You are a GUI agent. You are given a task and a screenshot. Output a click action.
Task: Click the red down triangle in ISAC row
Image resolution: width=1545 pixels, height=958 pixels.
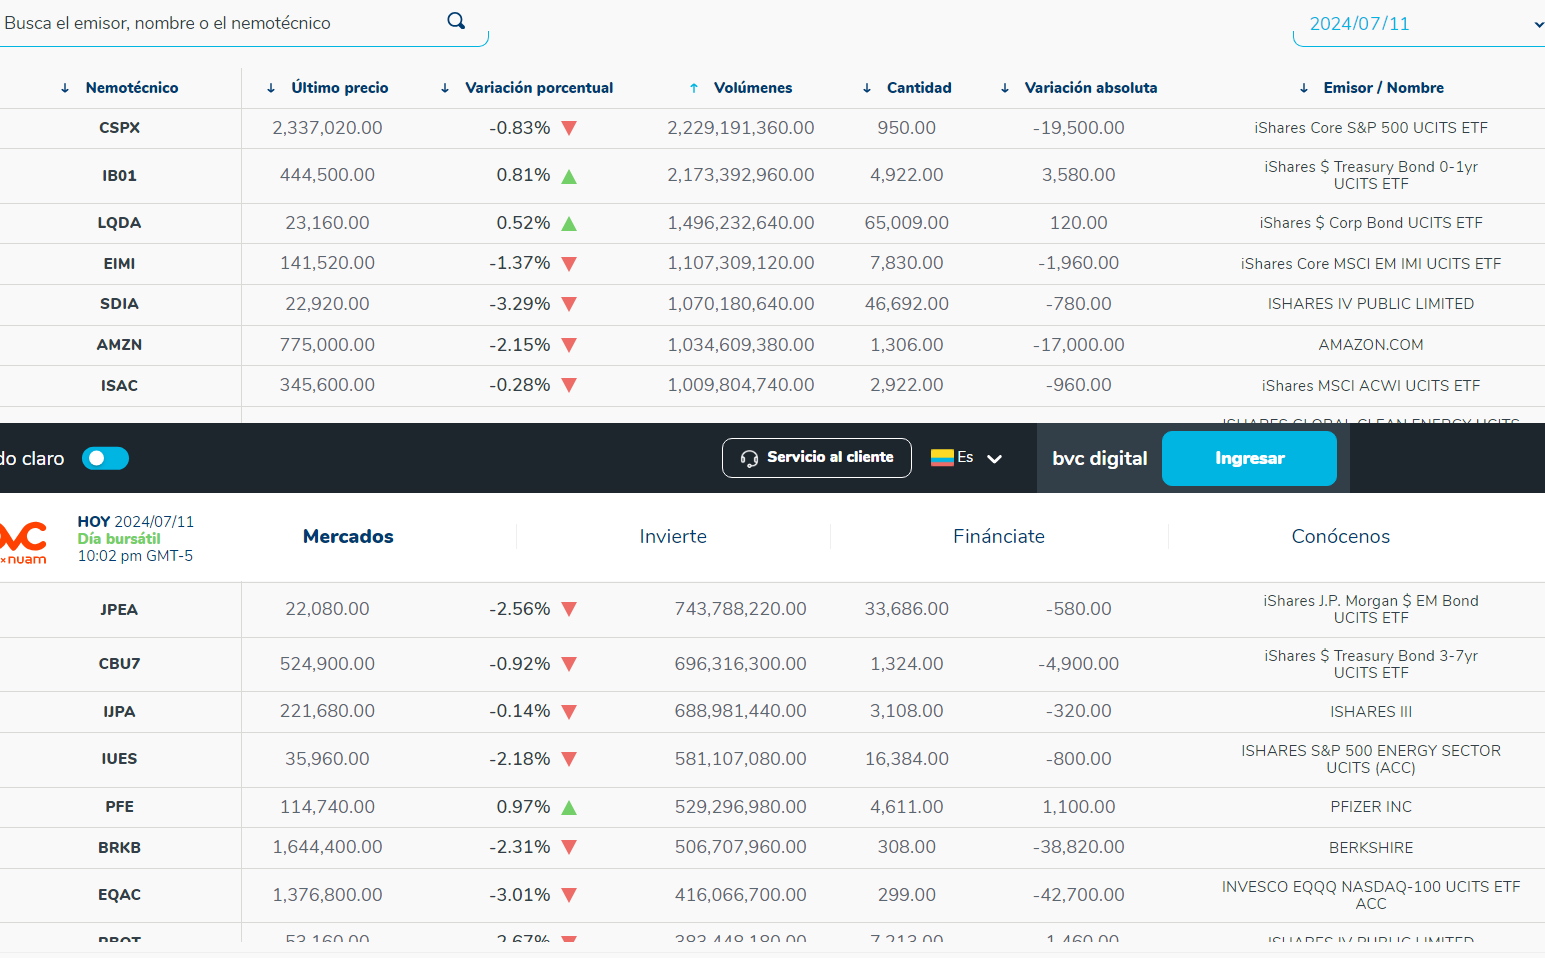click(x=569, y=385)
